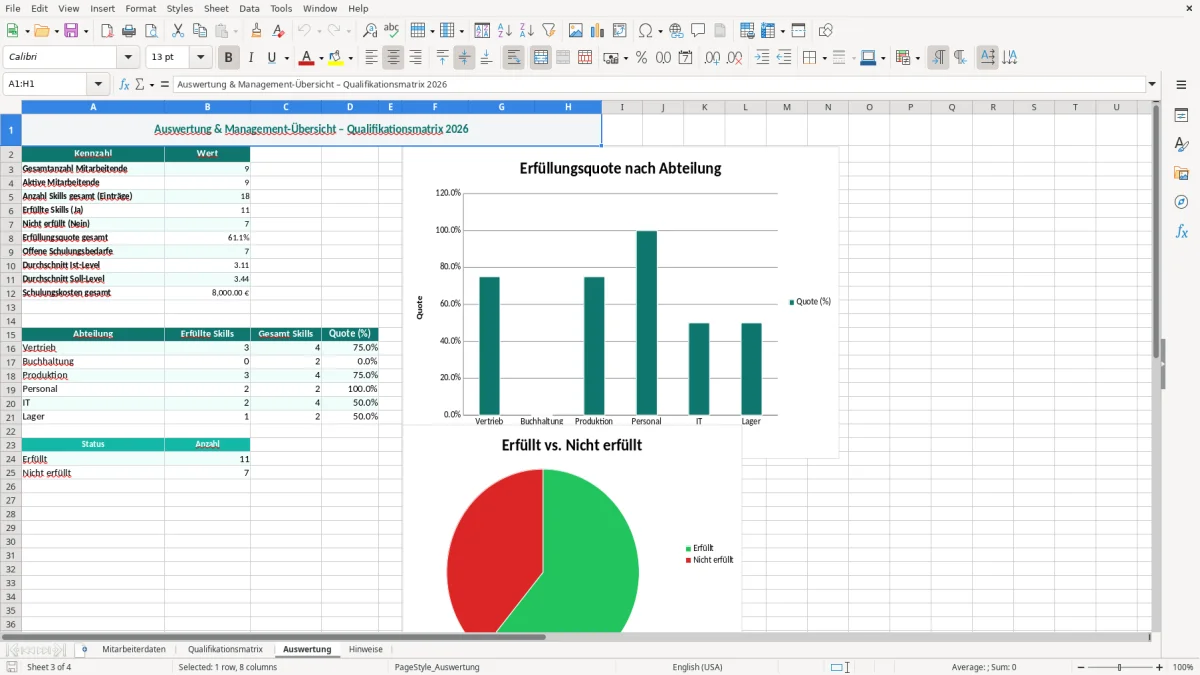
Task: Toggle Underline formatting
Action: click(x=272, y=58)
